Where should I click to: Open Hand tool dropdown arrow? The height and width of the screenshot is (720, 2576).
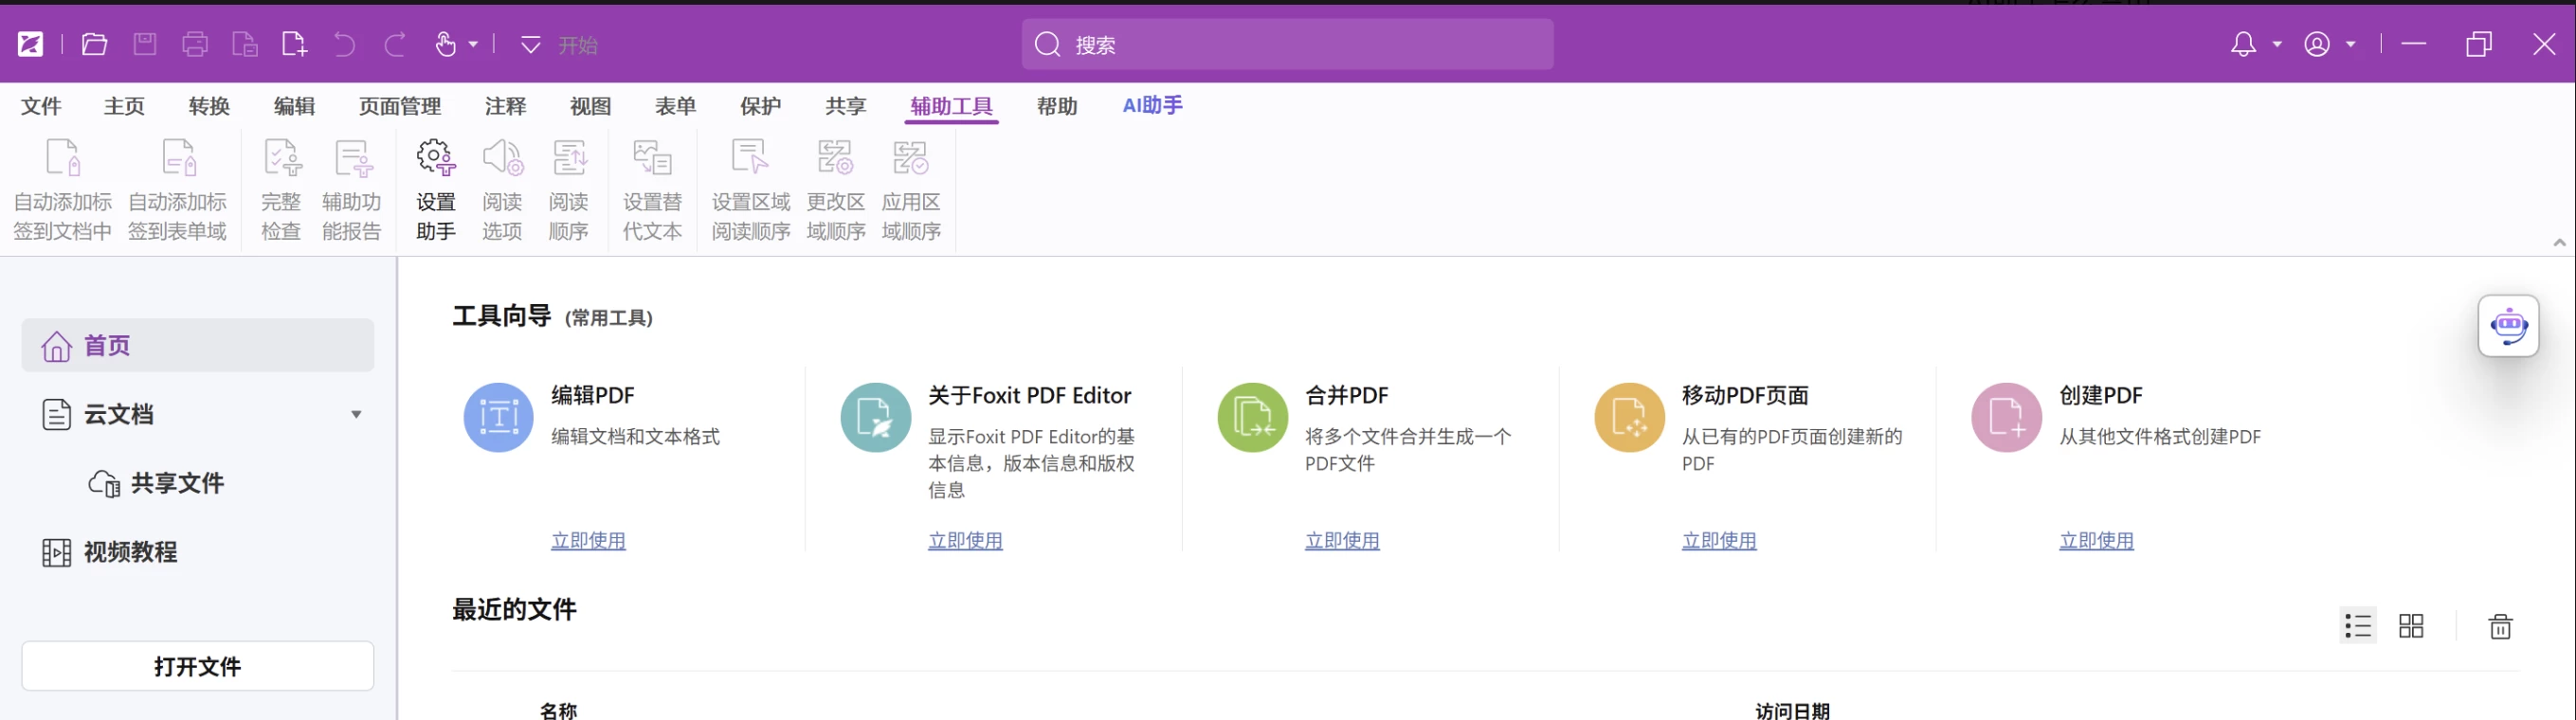click(473, 44)
